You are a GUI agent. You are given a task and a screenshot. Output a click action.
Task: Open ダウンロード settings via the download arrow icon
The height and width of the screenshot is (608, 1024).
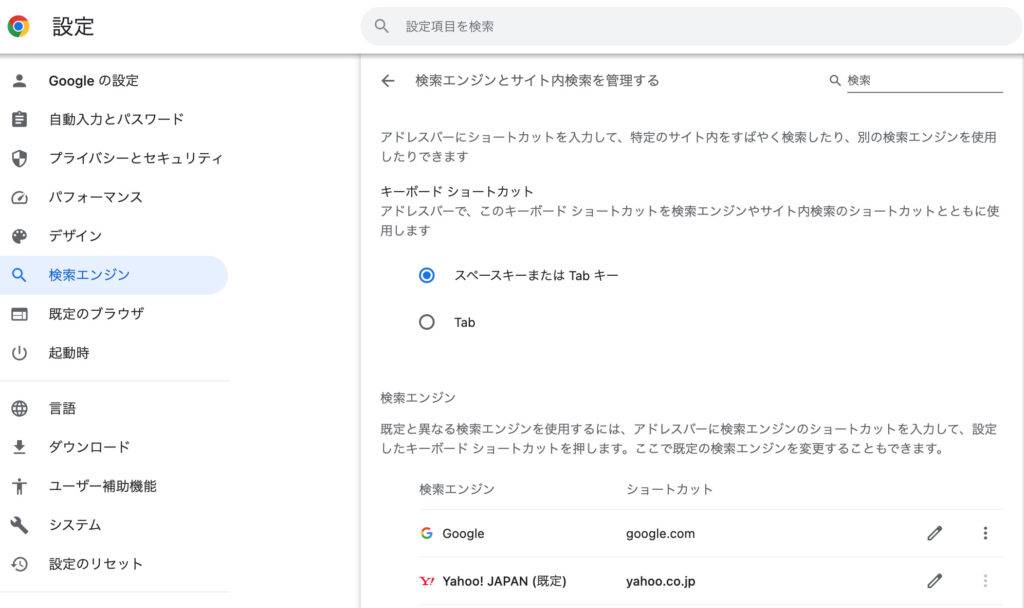pos(21,447)
